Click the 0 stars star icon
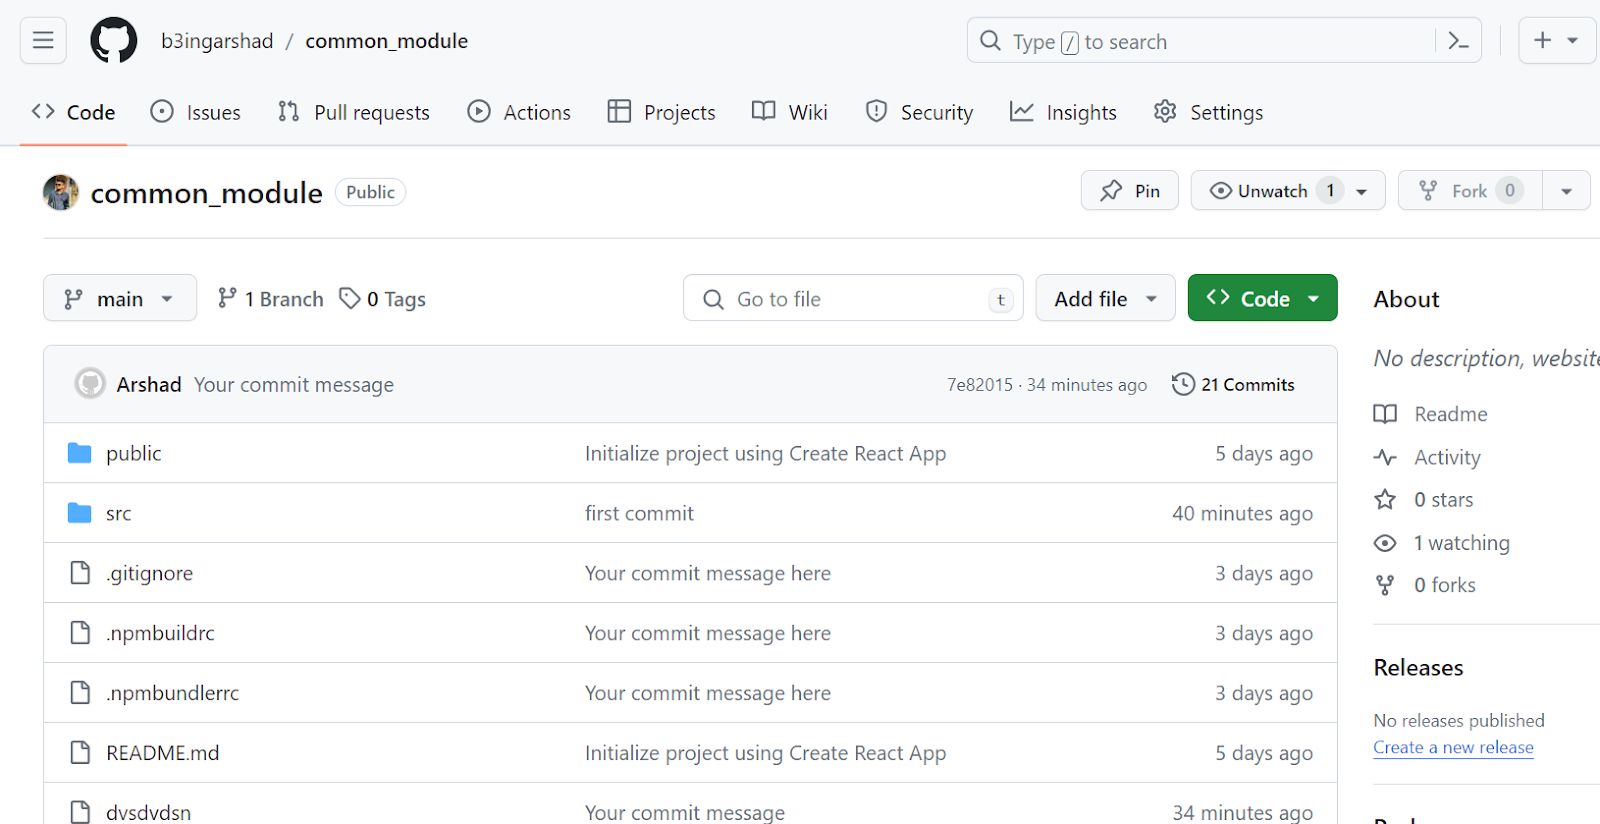 point(1385,500)
